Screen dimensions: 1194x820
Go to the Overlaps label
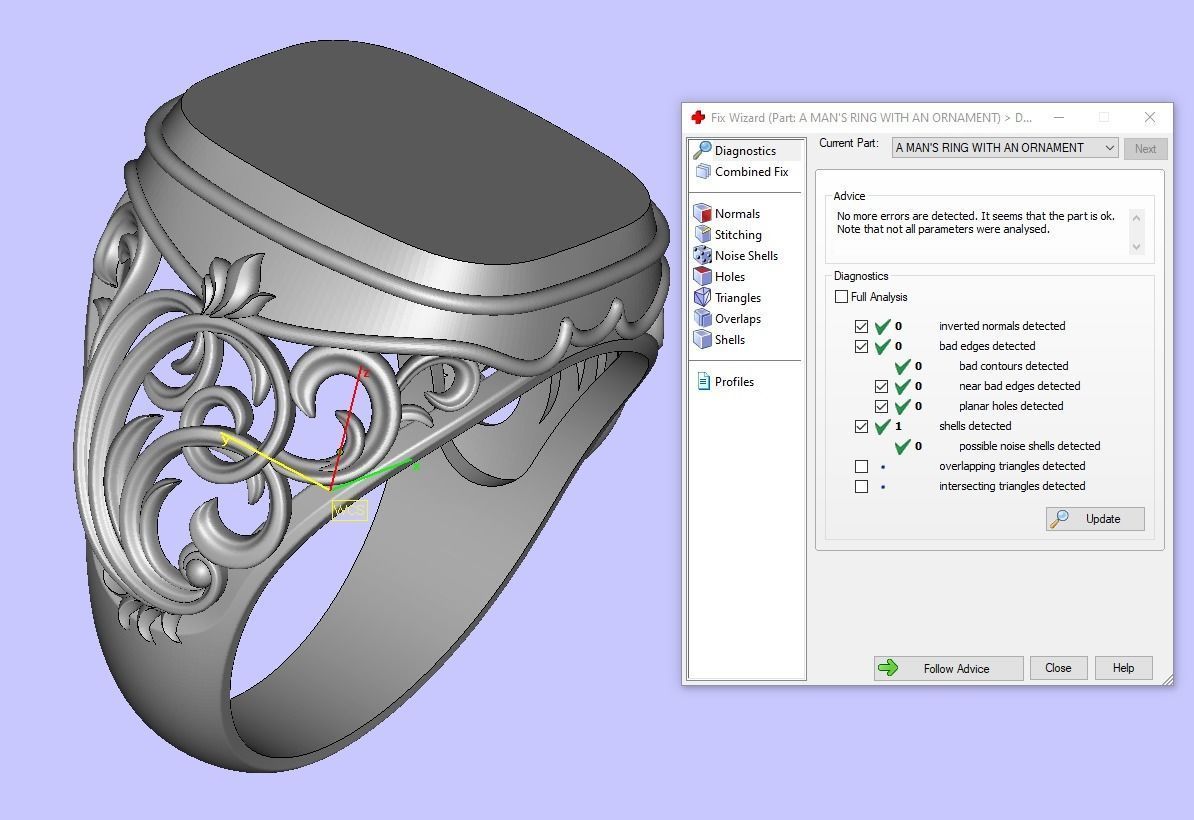point(738,318)
